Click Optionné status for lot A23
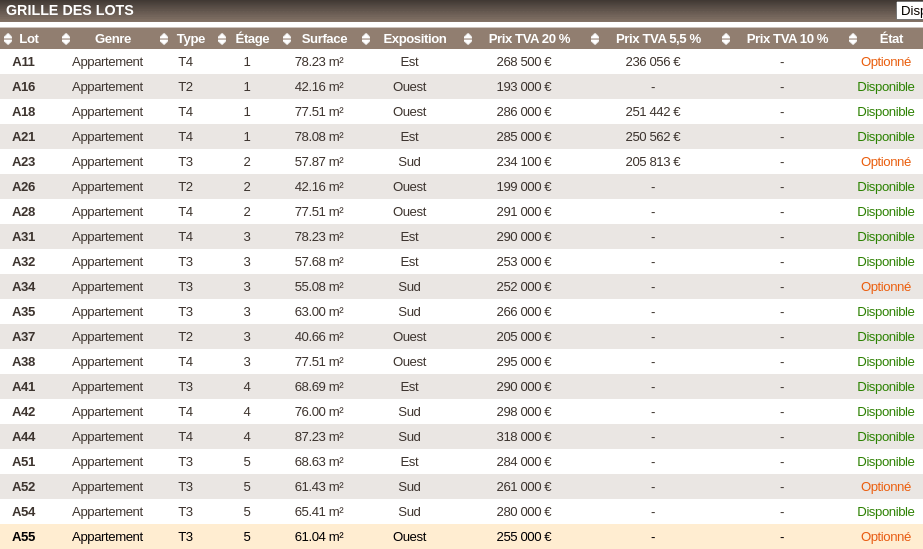923x549 pixels. 885,162
